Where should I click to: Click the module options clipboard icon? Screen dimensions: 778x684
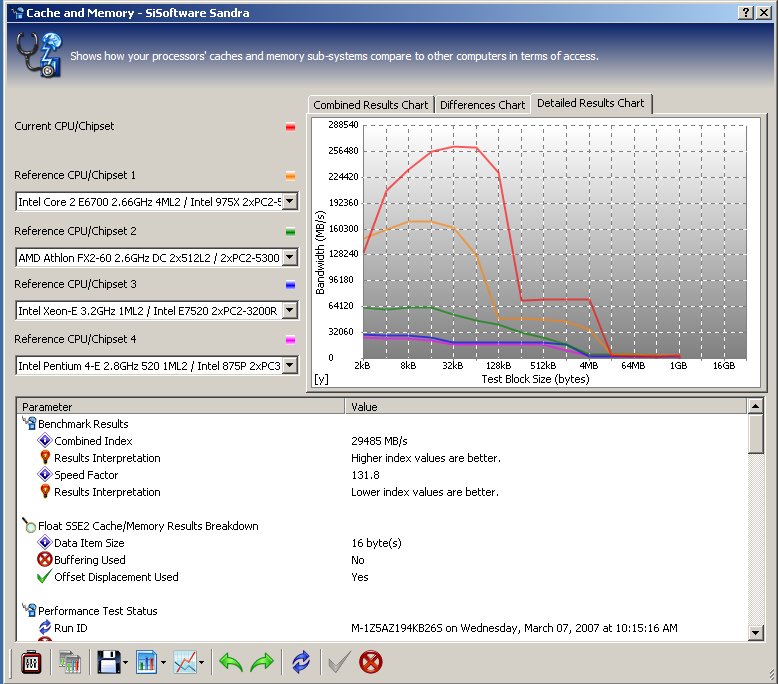[x=31, y=662]
